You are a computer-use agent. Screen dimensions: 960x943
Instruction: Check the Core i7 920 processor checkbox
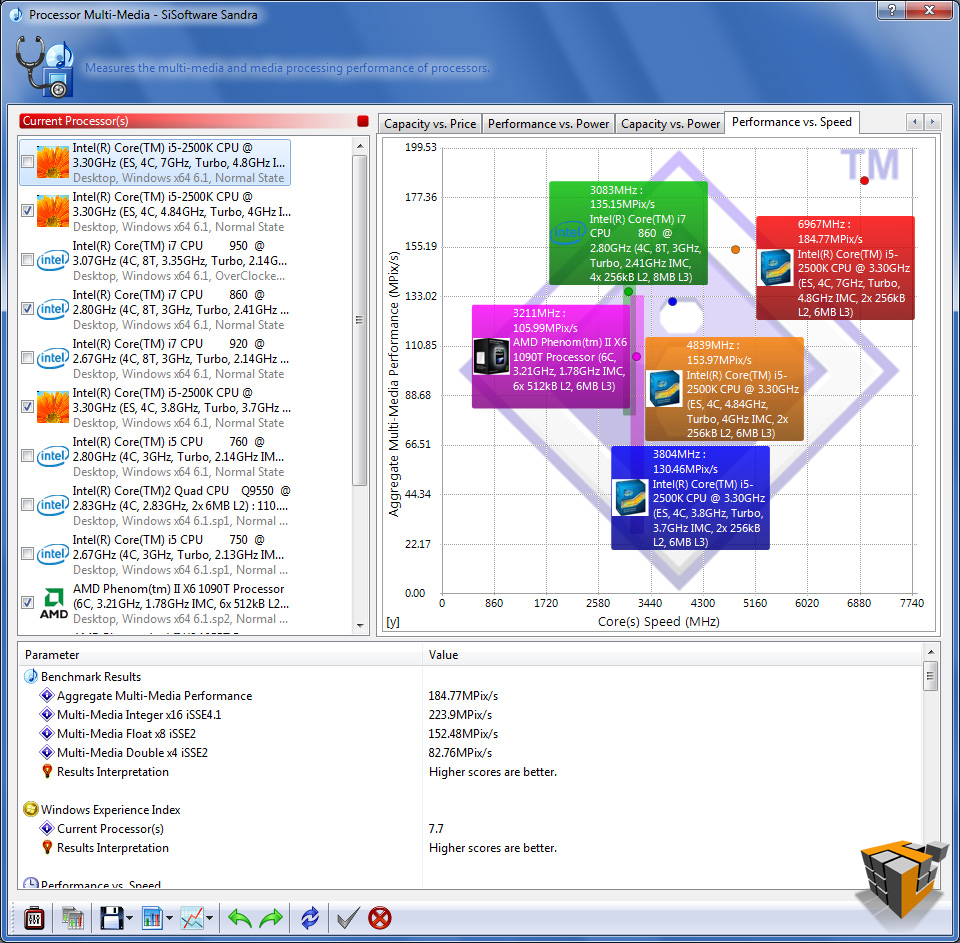(x=28, y=358)
